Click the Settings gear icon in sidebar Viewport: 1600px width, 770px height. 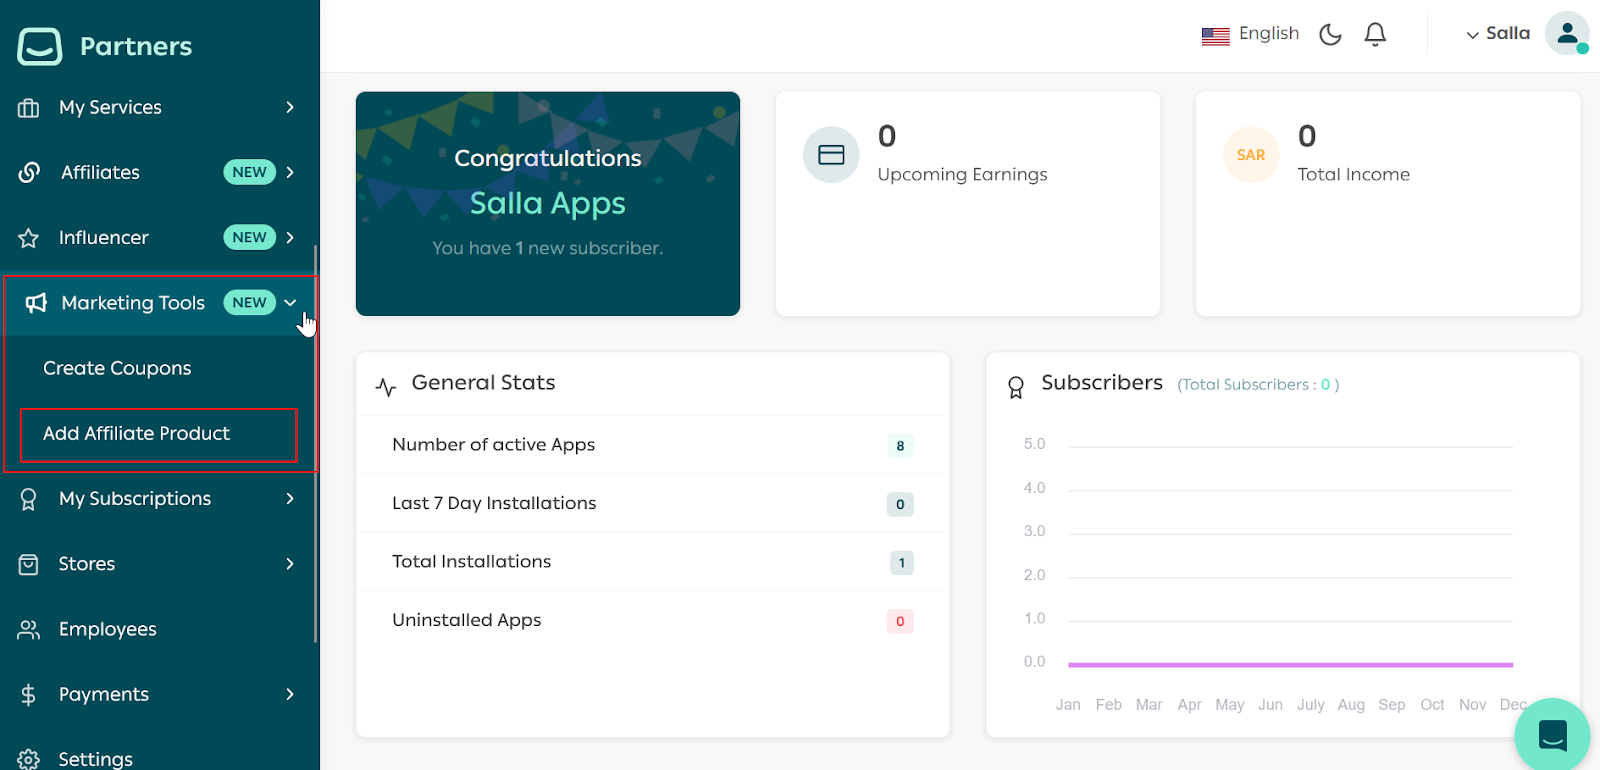29,759
